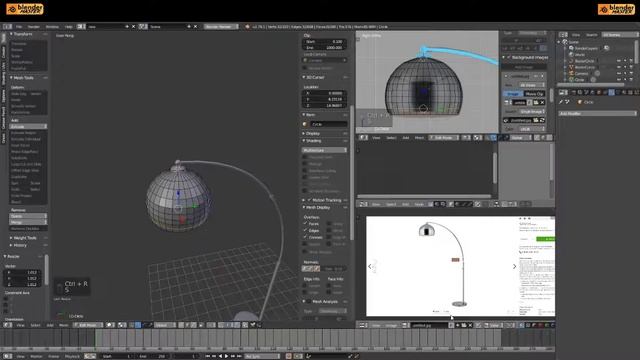Uncheck the Faces overlay checkbox
Screen dimensions: 640x360
click(305, 224)
